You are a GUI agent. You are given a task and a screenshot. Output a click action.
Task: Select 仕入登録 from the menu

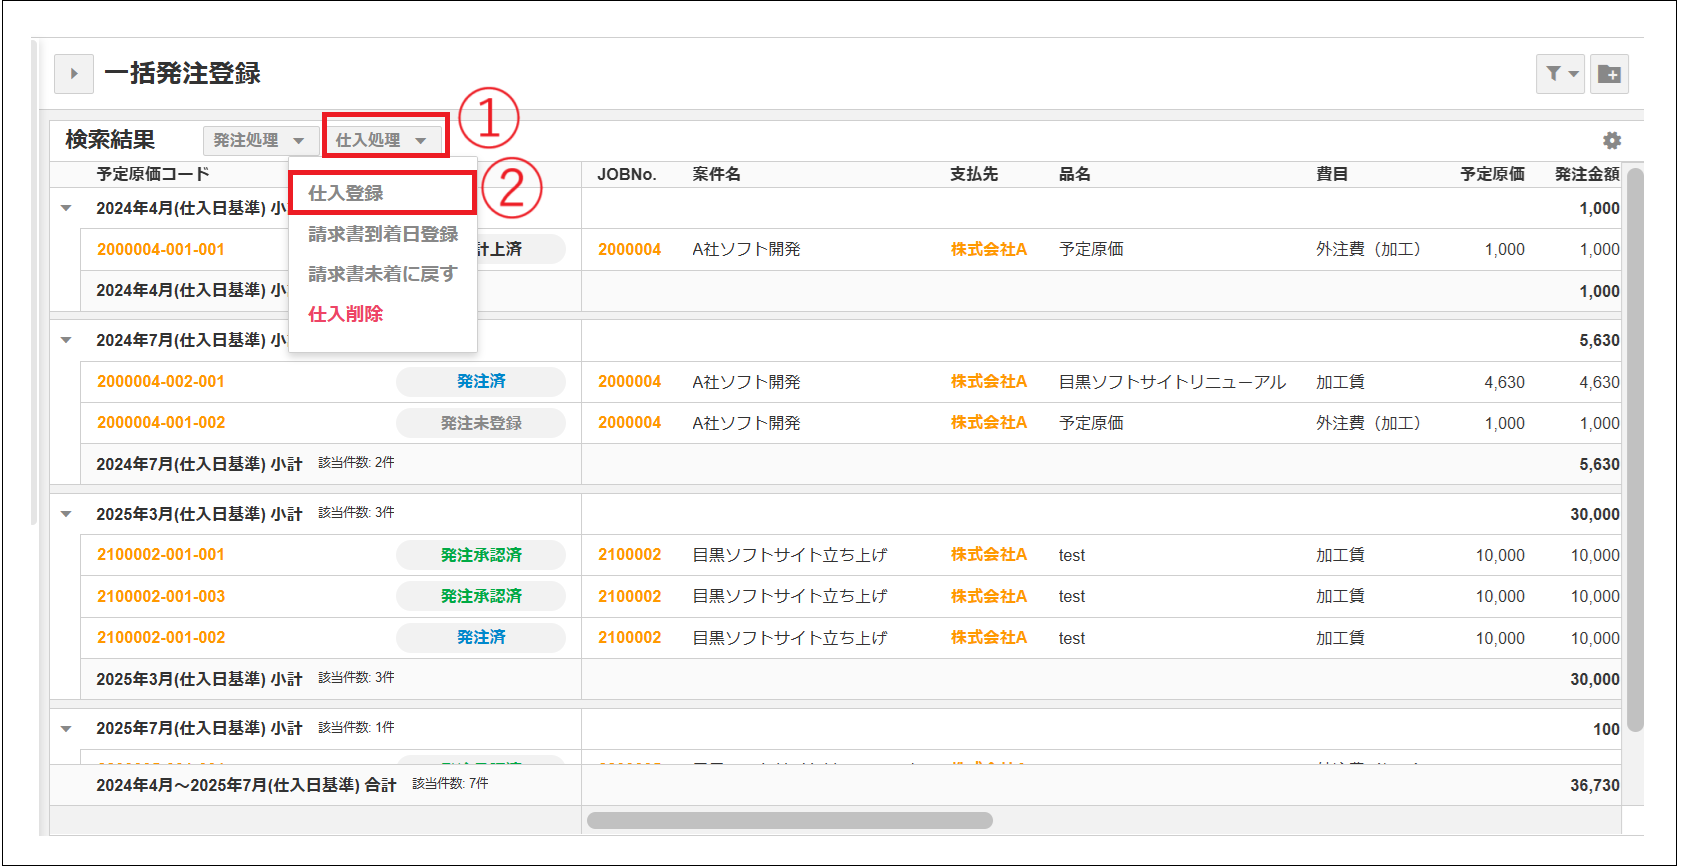[x=346, y=193]
